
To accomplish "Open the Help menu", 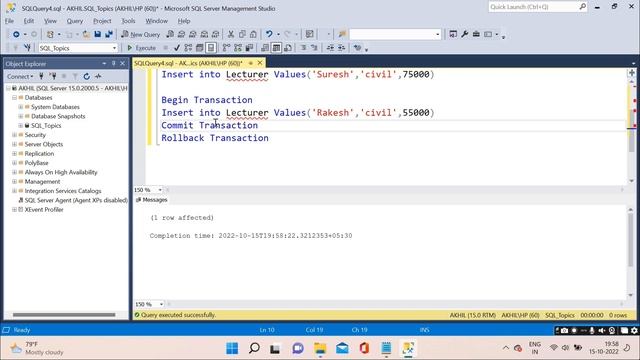I will pyautogui.click(x=184, y=21).
